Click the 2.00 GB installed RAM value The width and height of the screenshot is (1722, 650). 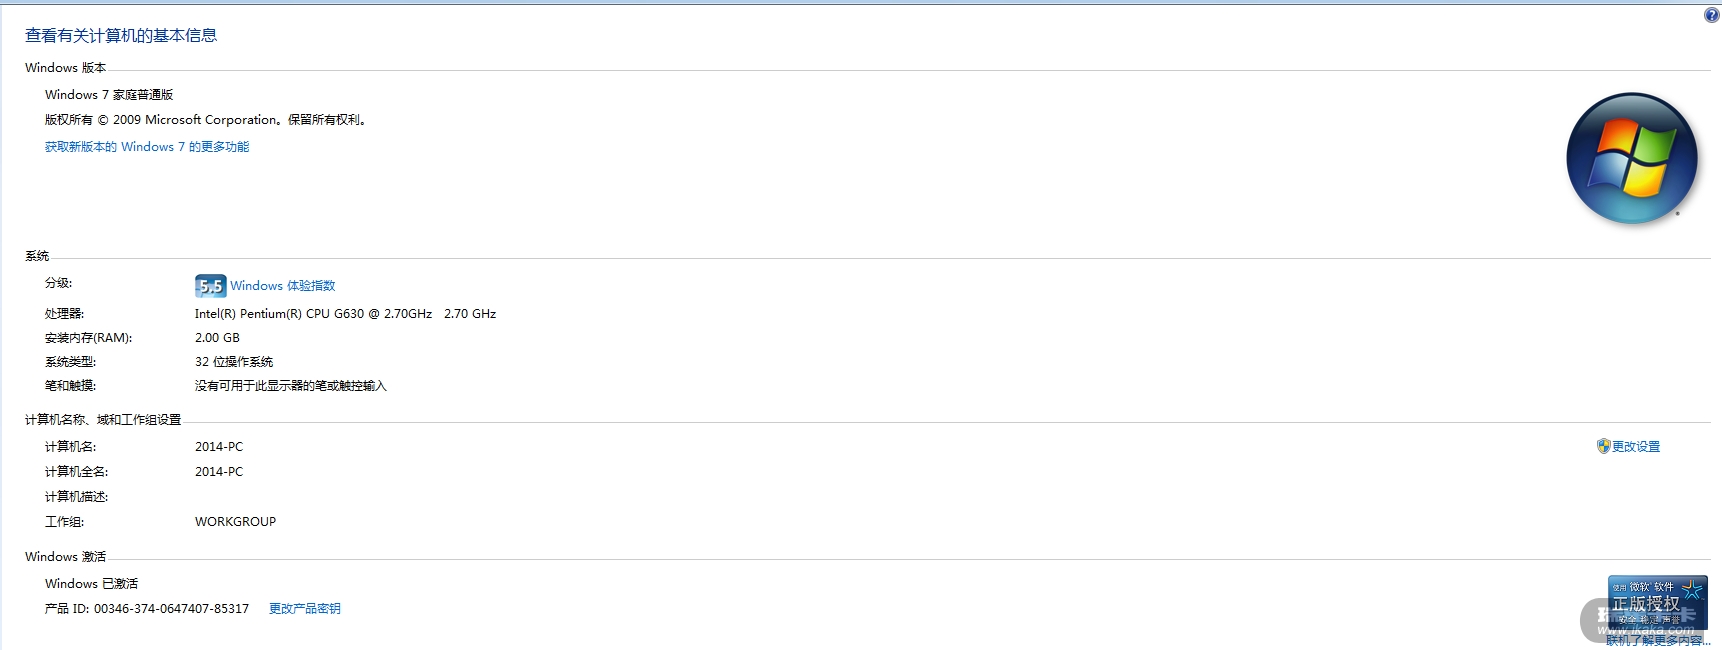[217, 338]
